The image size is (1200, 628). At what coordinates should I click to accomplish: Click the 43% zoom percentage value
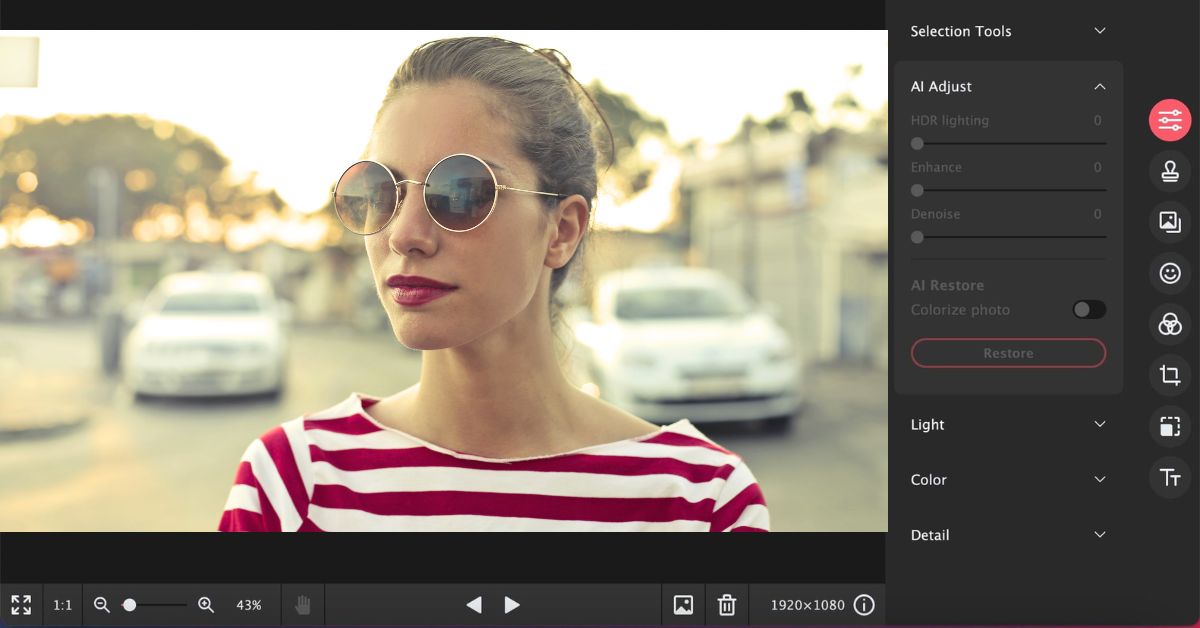point(249,605)
